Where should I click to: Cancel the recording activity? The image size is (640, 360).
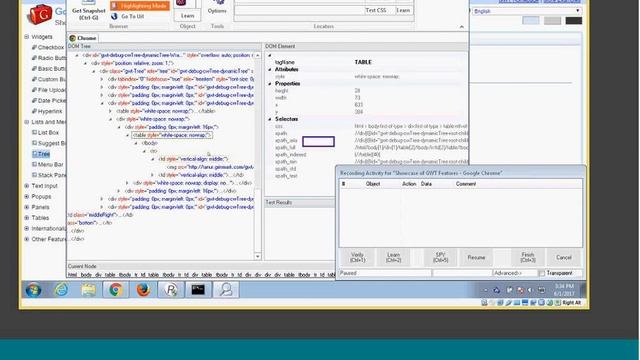564,258
